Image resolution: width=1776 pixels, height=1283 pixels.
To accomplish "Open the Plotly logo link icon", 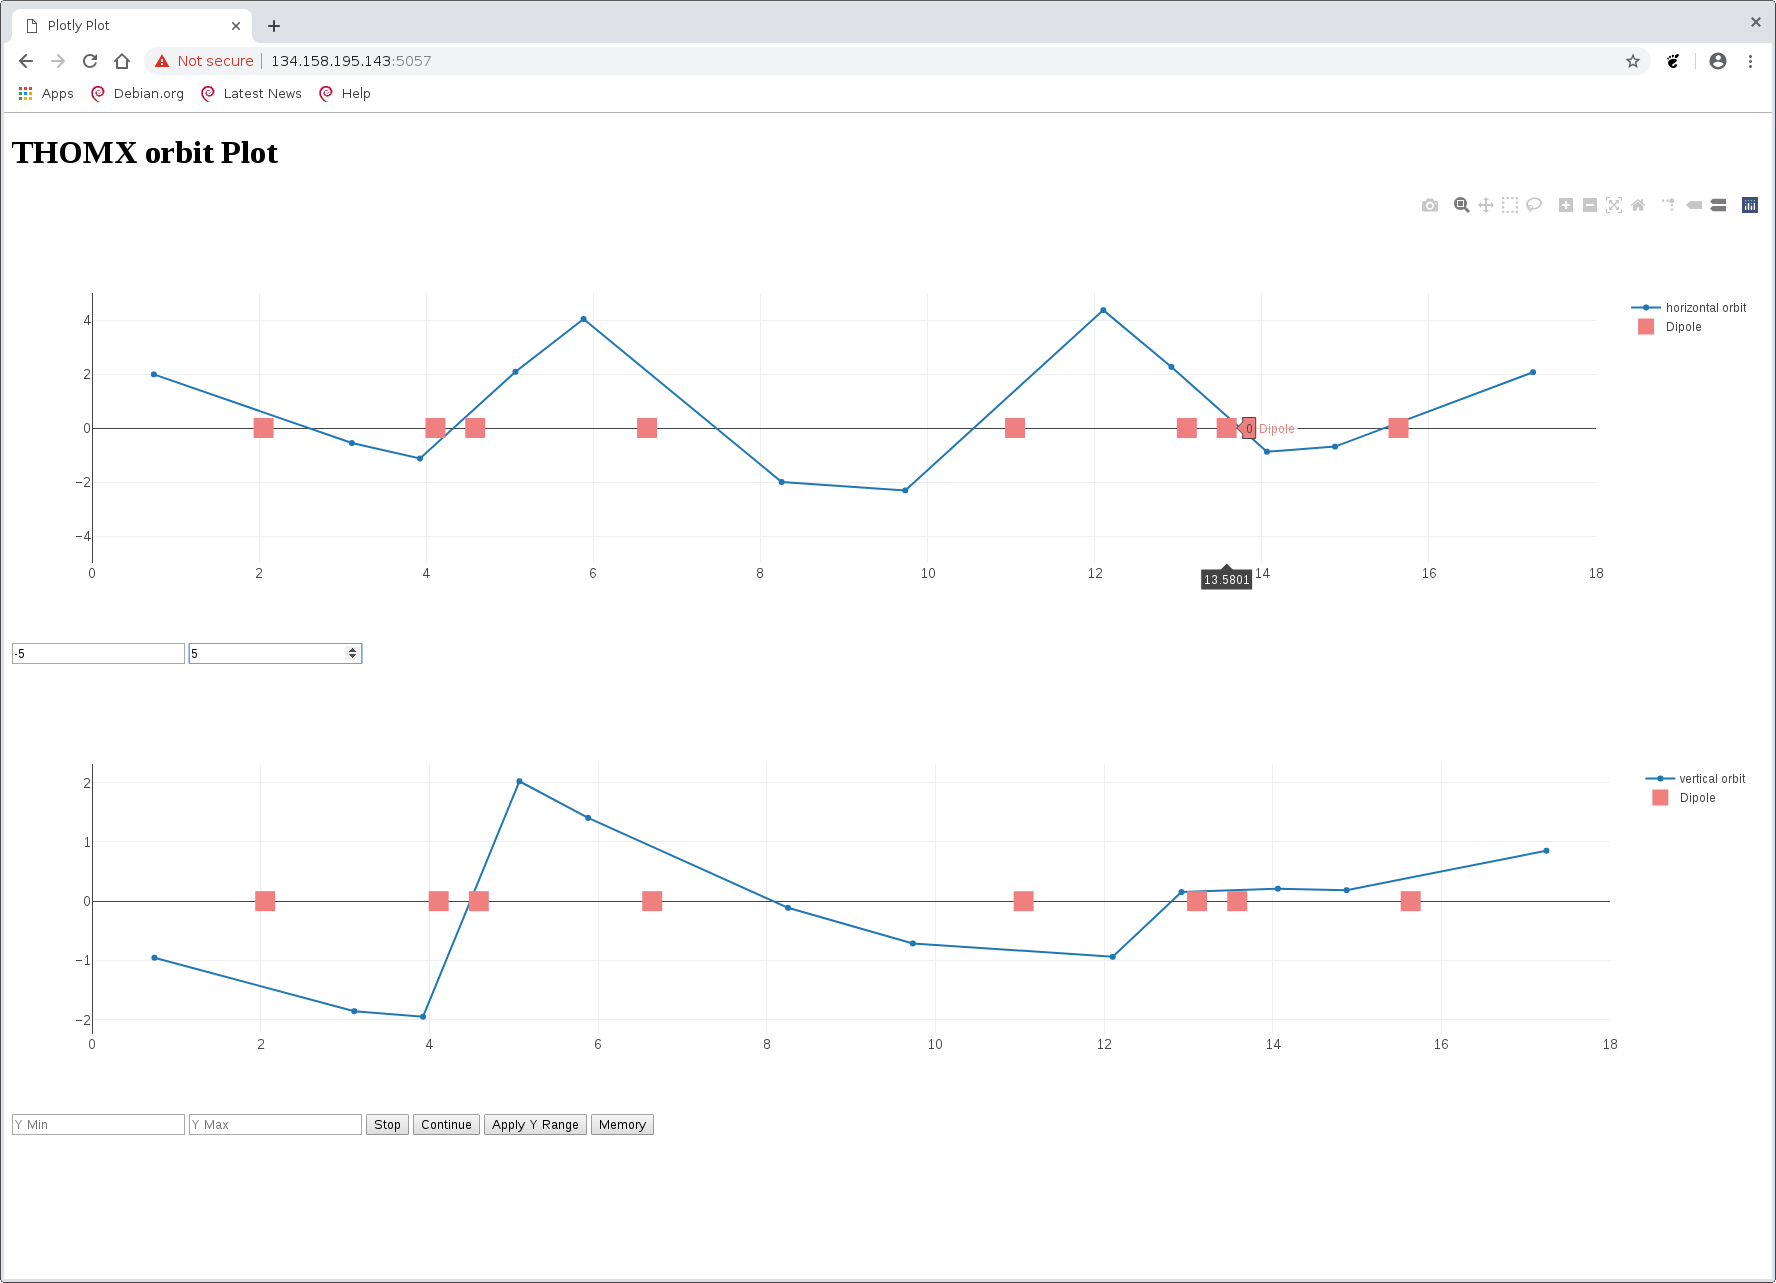I will point(1750,205).
